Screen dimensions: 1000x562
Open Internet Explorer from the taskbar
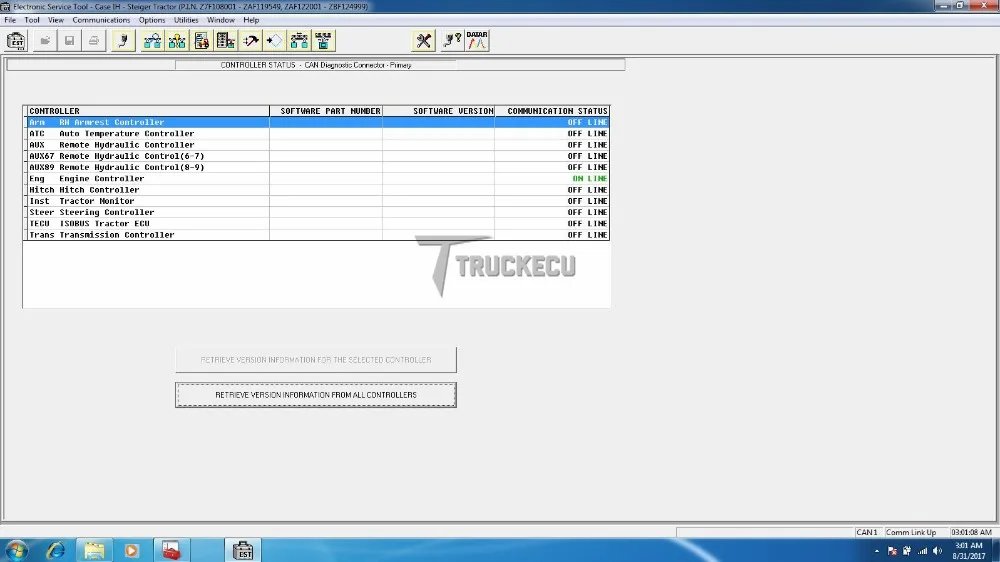pos(56,550)
